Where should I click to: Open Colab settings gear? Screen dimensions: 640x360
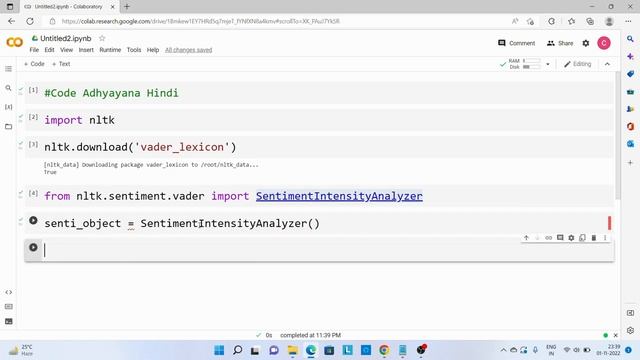586,43
